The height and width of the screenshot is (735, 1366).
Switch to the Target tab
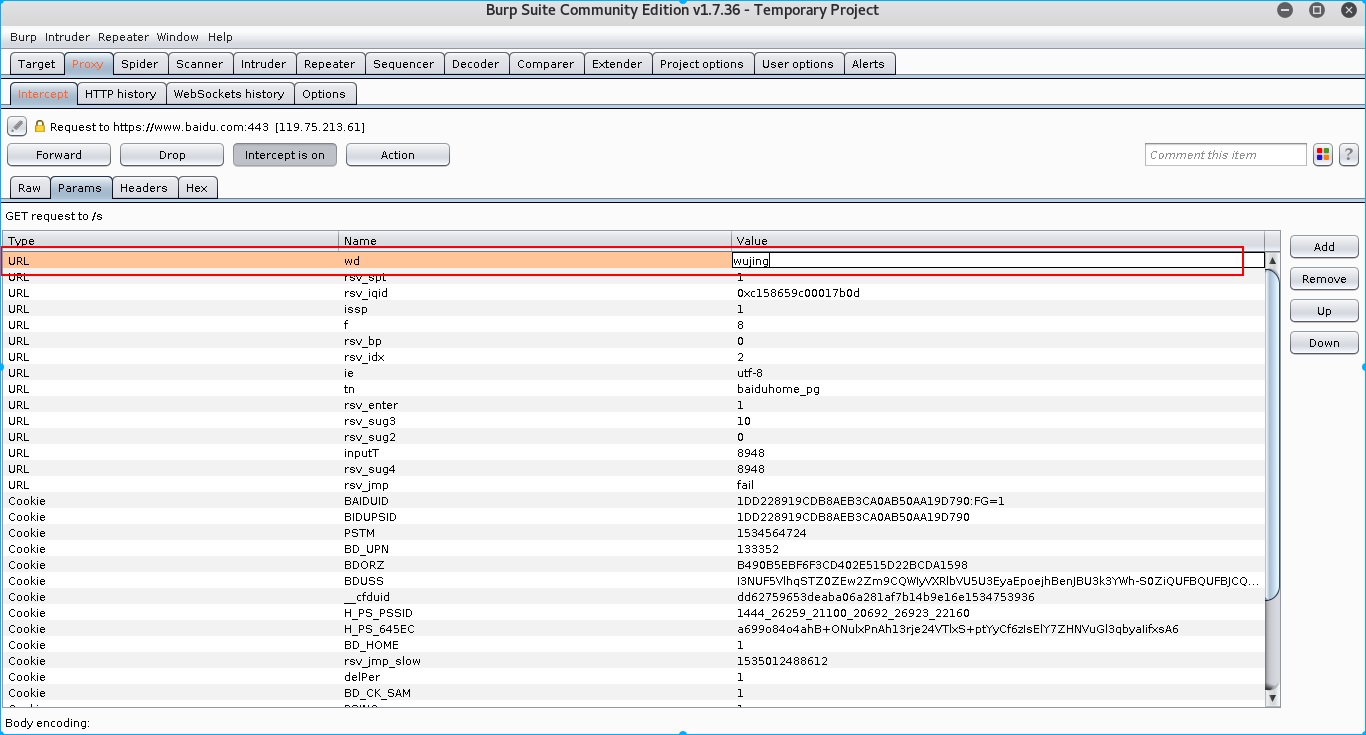click(x=37, y=64)
